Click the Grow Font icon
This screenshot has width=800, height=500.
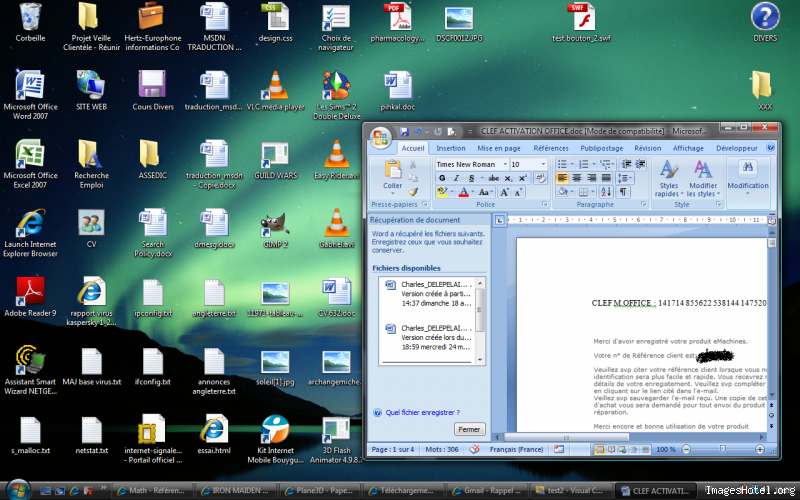[x=504, y=192]
